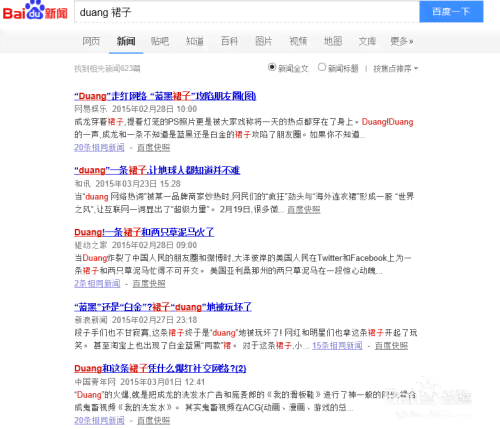Click the search box containing duang 裙子
Image resolution: width=500 pixels, height=429 pixels.
[247, 12]
